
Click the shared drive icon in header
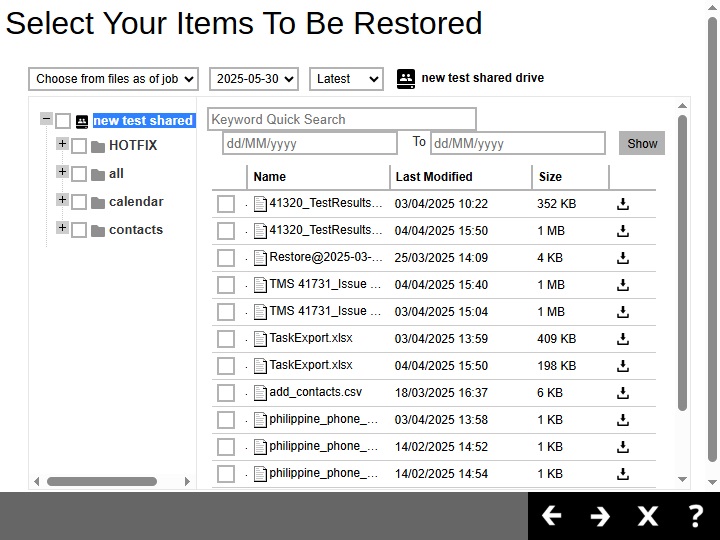[406, 79]
